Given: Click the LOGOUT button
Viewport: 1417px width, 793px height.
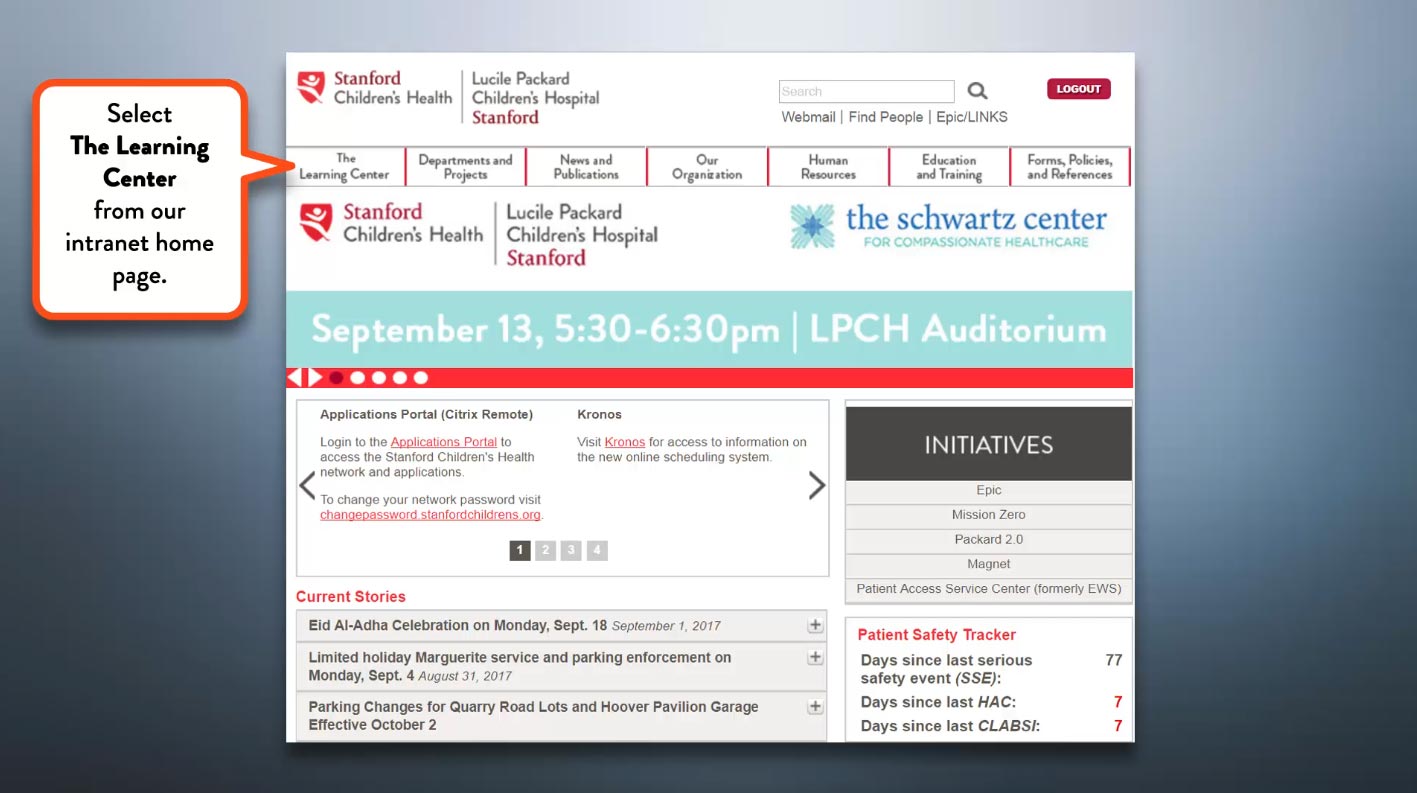Looking at the screenshot, I should click(1078, 89).
